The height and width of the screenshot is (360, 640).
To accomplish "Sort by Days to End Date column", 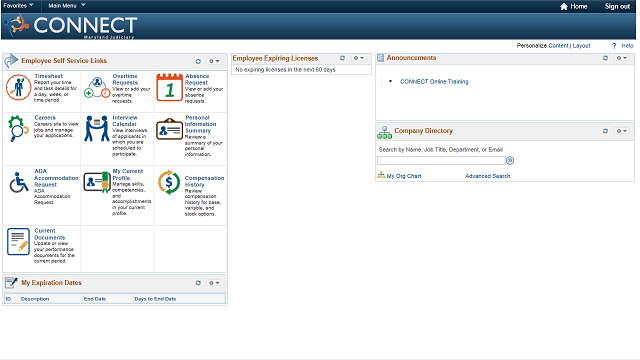I will pyautogui.click(x=155, y=299).
